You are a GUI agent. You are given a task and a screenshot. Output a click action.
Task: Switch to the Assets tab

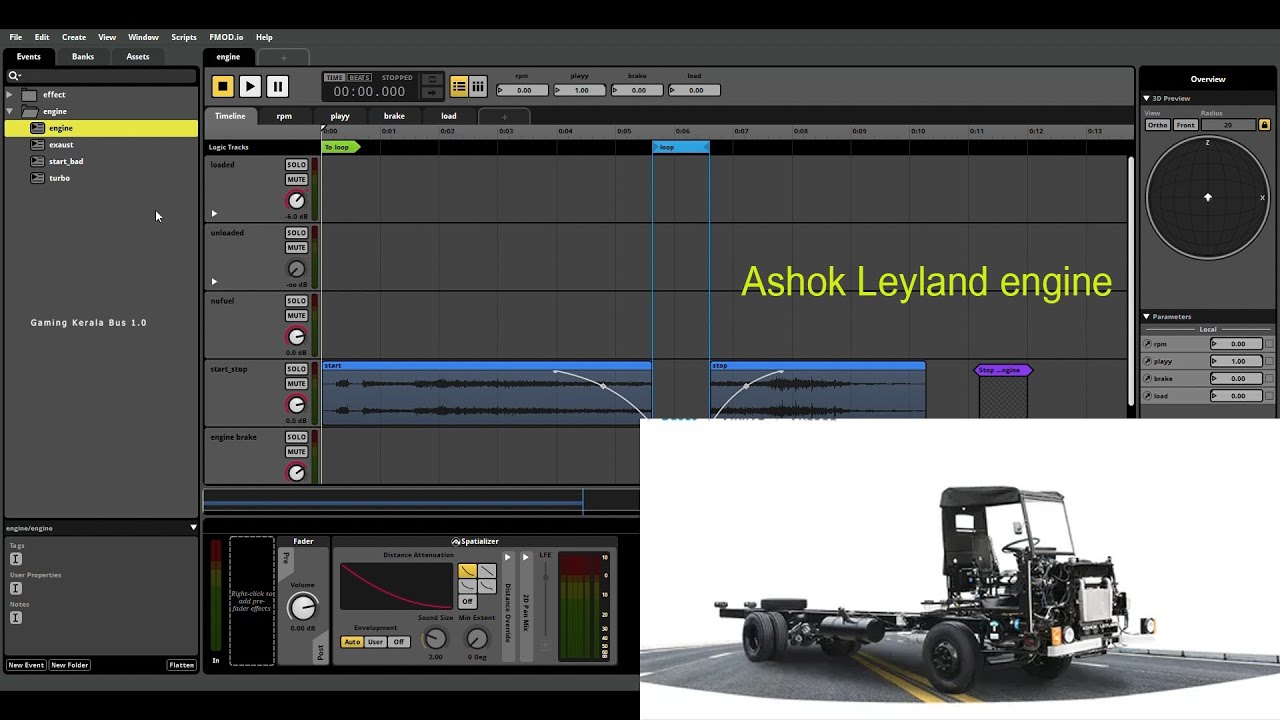click(138, 57)
